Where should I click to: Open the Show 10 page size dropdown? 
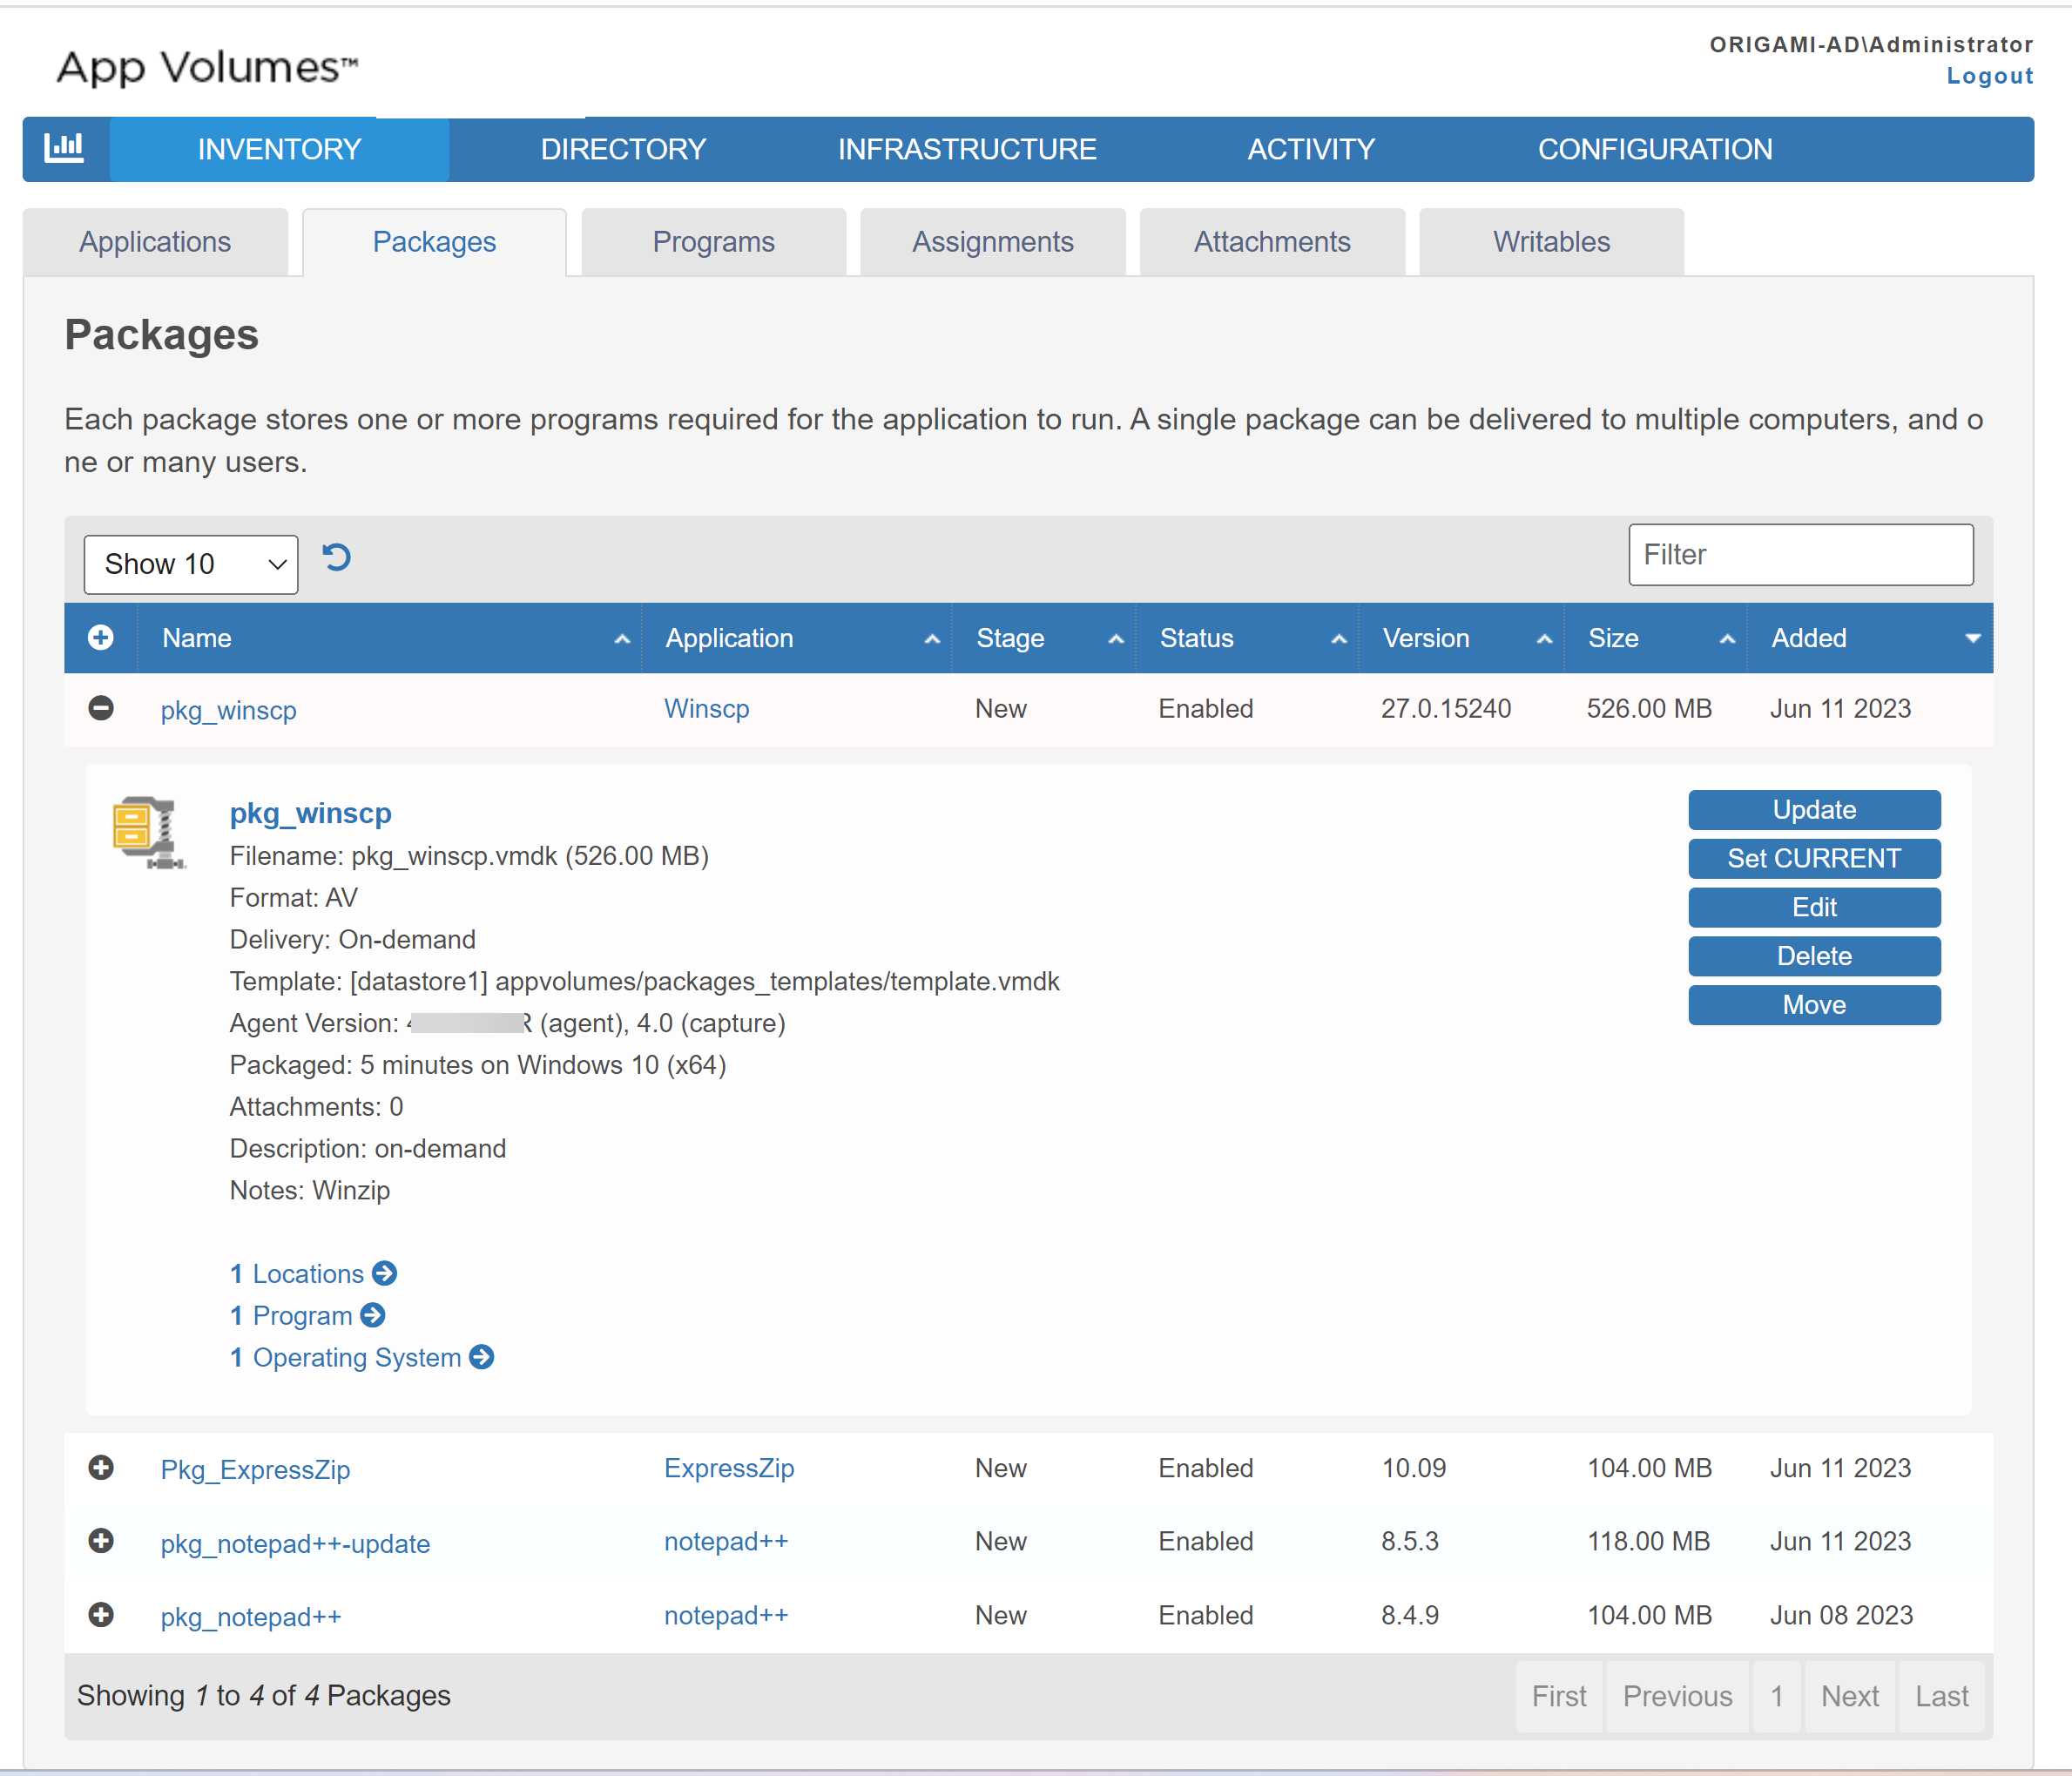191,565
